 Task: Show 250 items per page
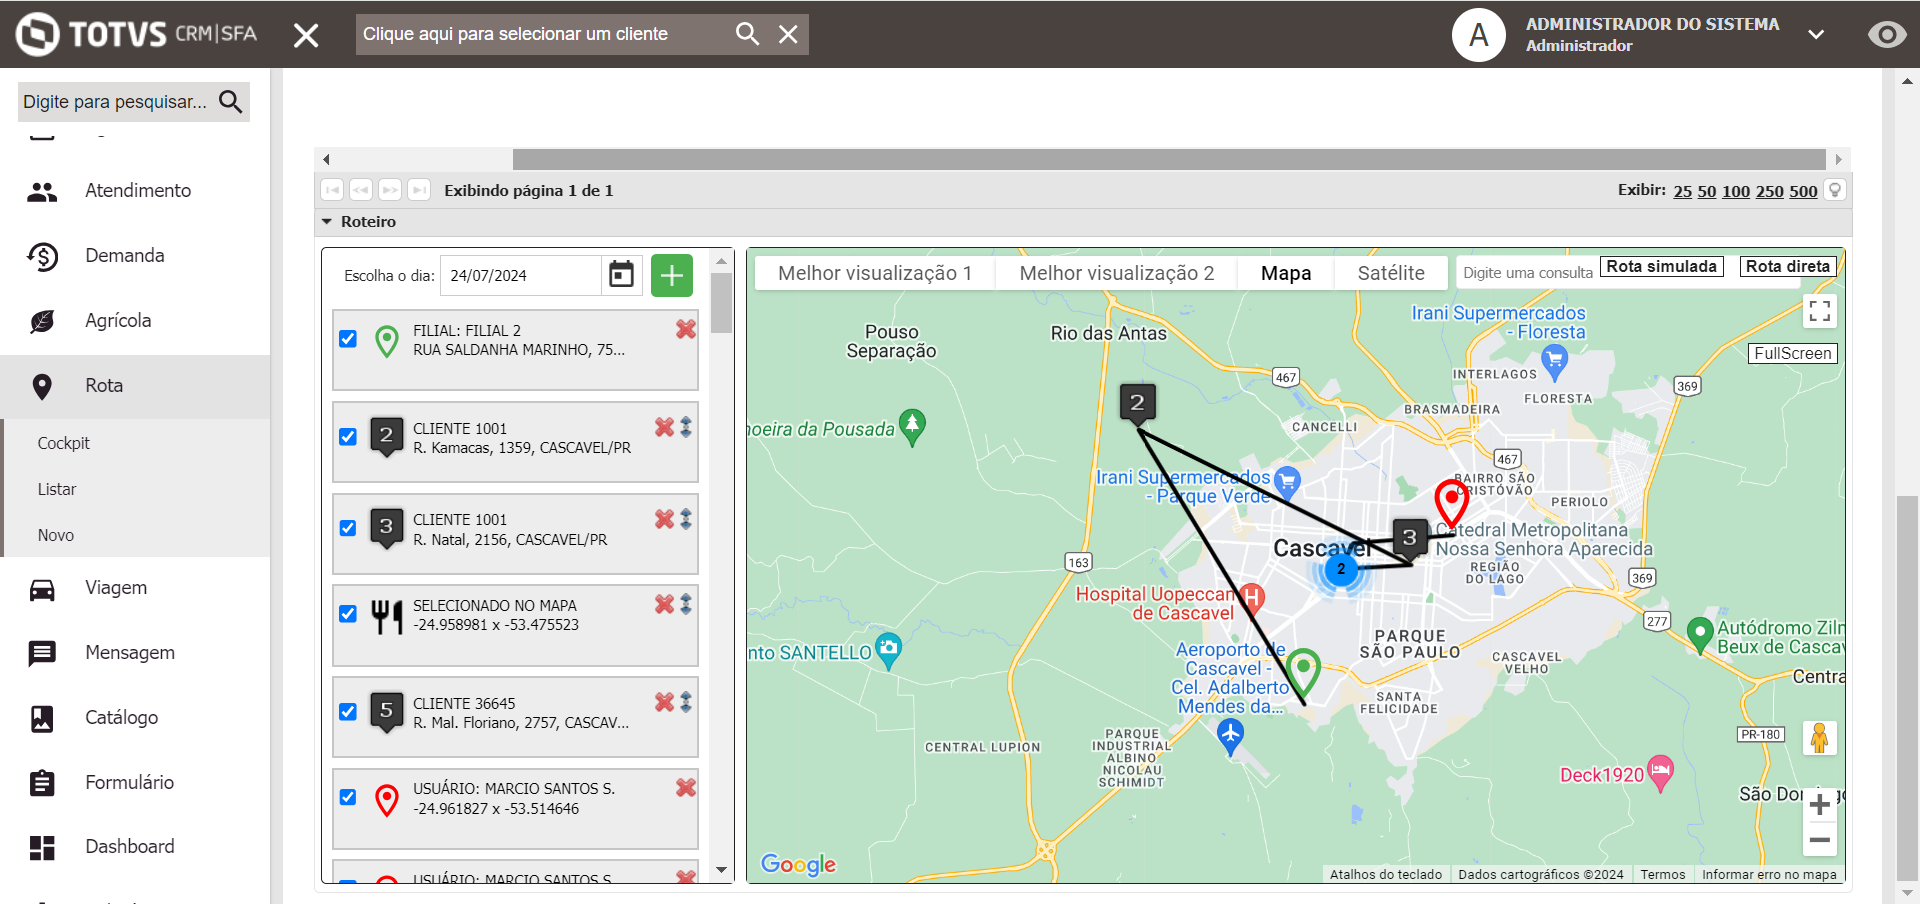pyautogui.click(x=1770, y=191)
